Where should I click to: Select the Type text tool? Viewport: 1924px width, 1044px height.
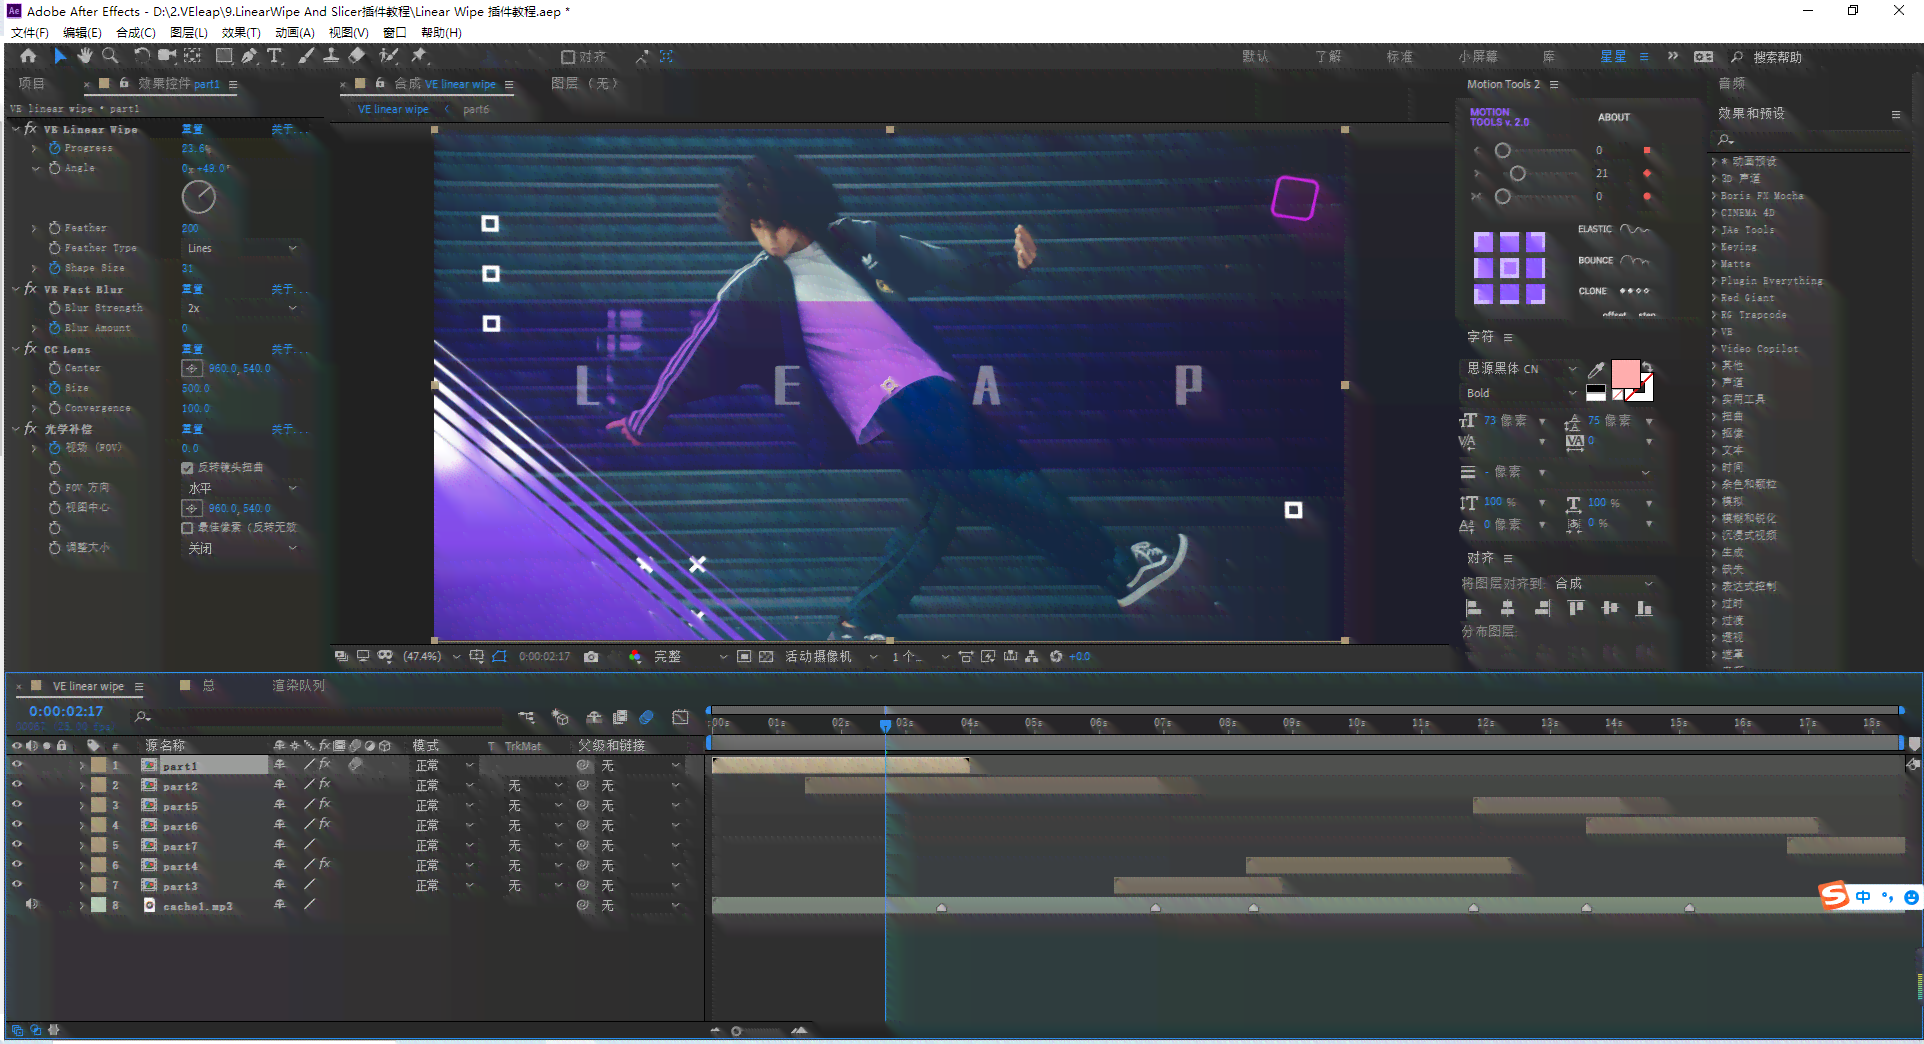[274, 57]
